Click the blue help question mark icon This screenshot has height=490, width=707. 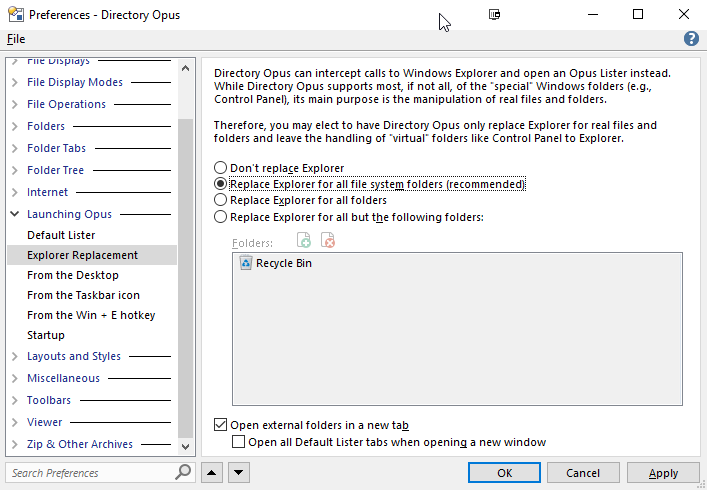[691, 39]
